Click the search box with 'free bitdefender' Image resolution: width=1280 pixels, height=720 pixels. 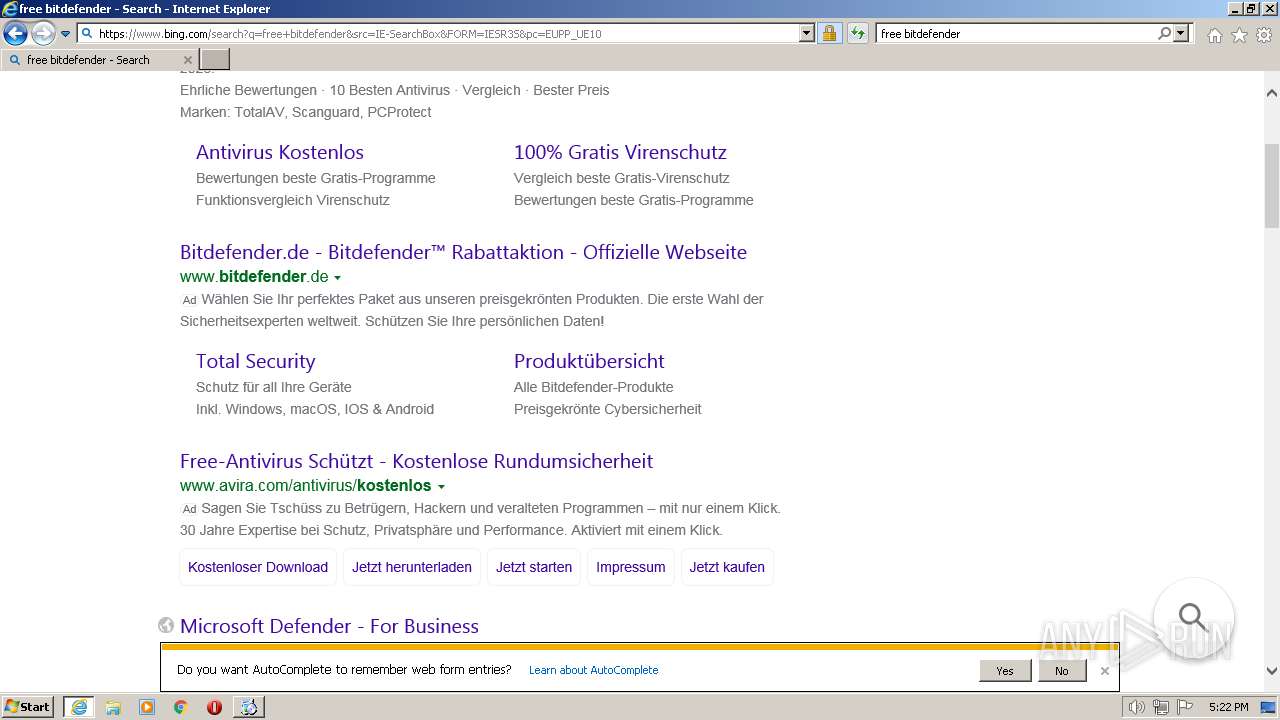[1015, 33]
